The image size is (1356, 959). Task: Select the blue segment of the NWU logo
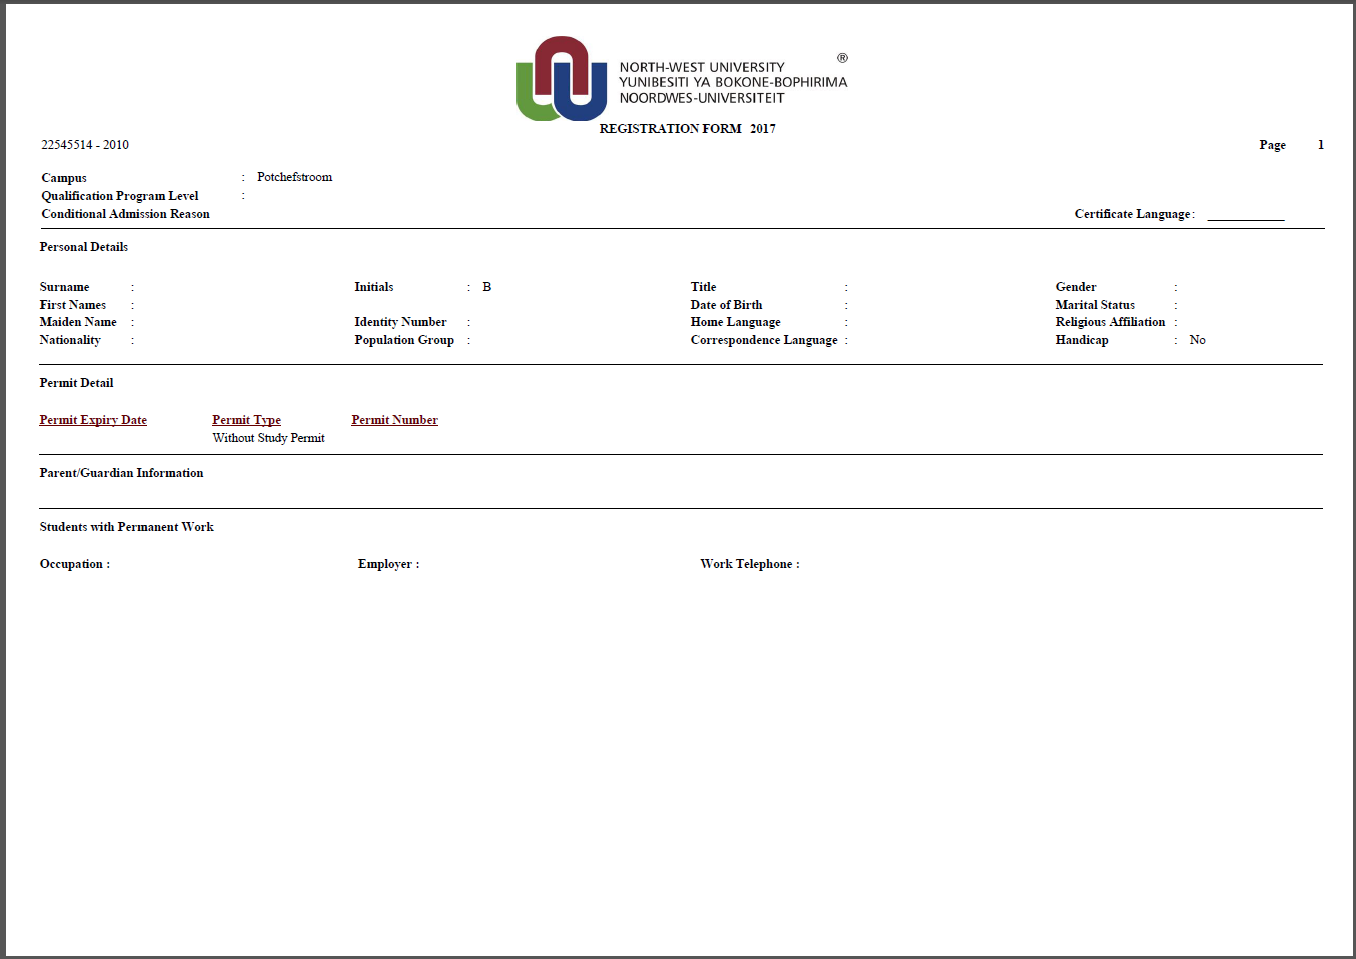[595, 95]
